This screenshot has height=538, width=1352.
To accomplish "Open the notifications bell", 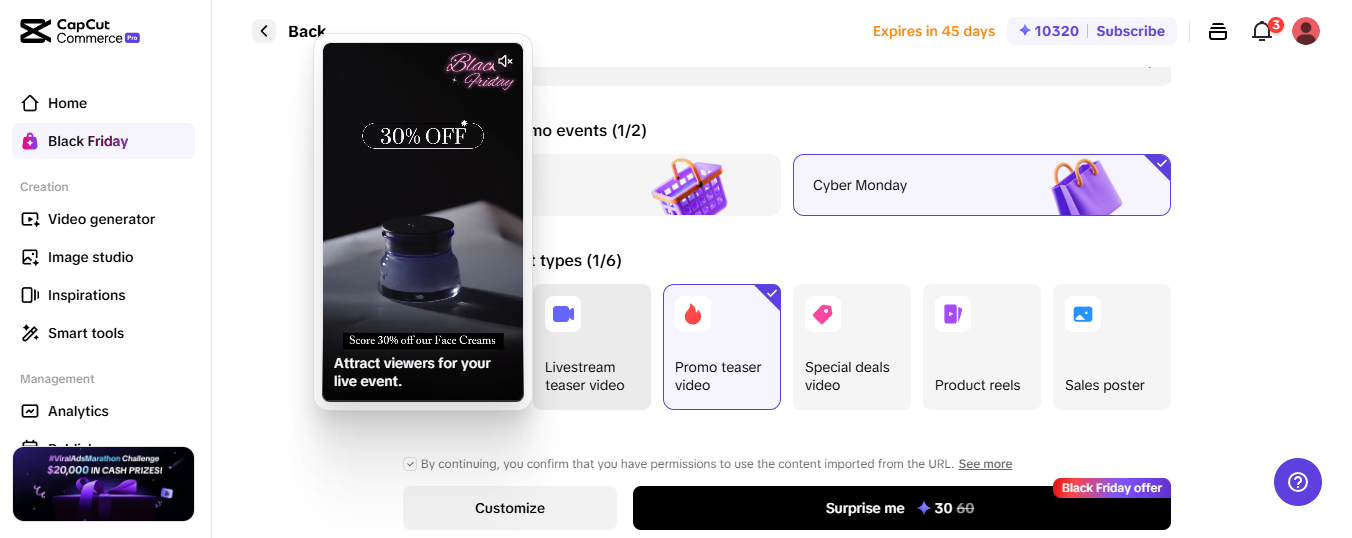I will (1262, 31).
